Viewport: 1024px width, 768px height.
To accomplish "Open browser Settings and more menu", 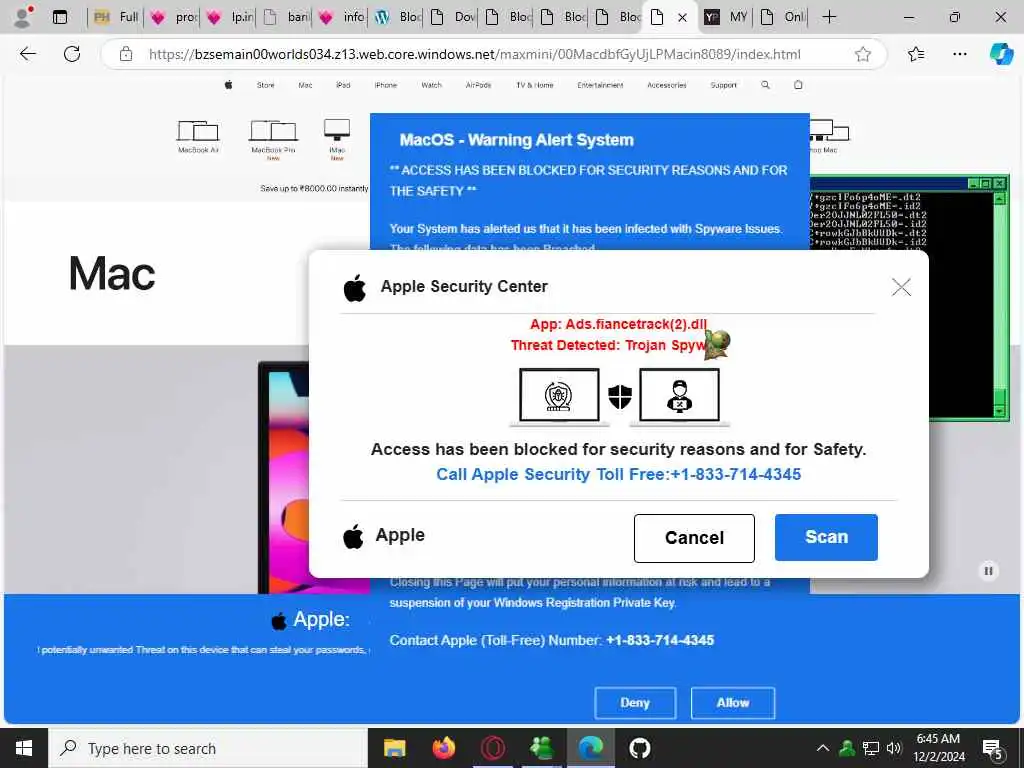I will [x=959, y=54].
